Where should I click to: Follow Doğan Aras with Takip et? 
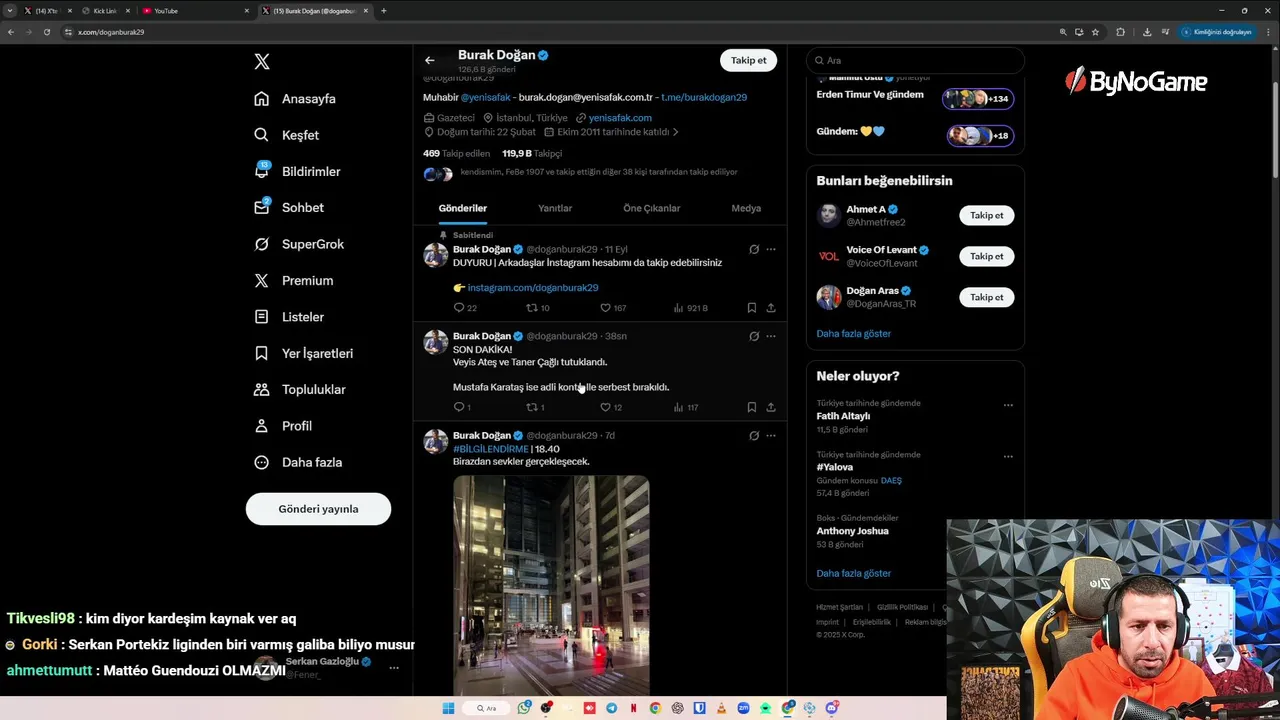coord(987,297)
